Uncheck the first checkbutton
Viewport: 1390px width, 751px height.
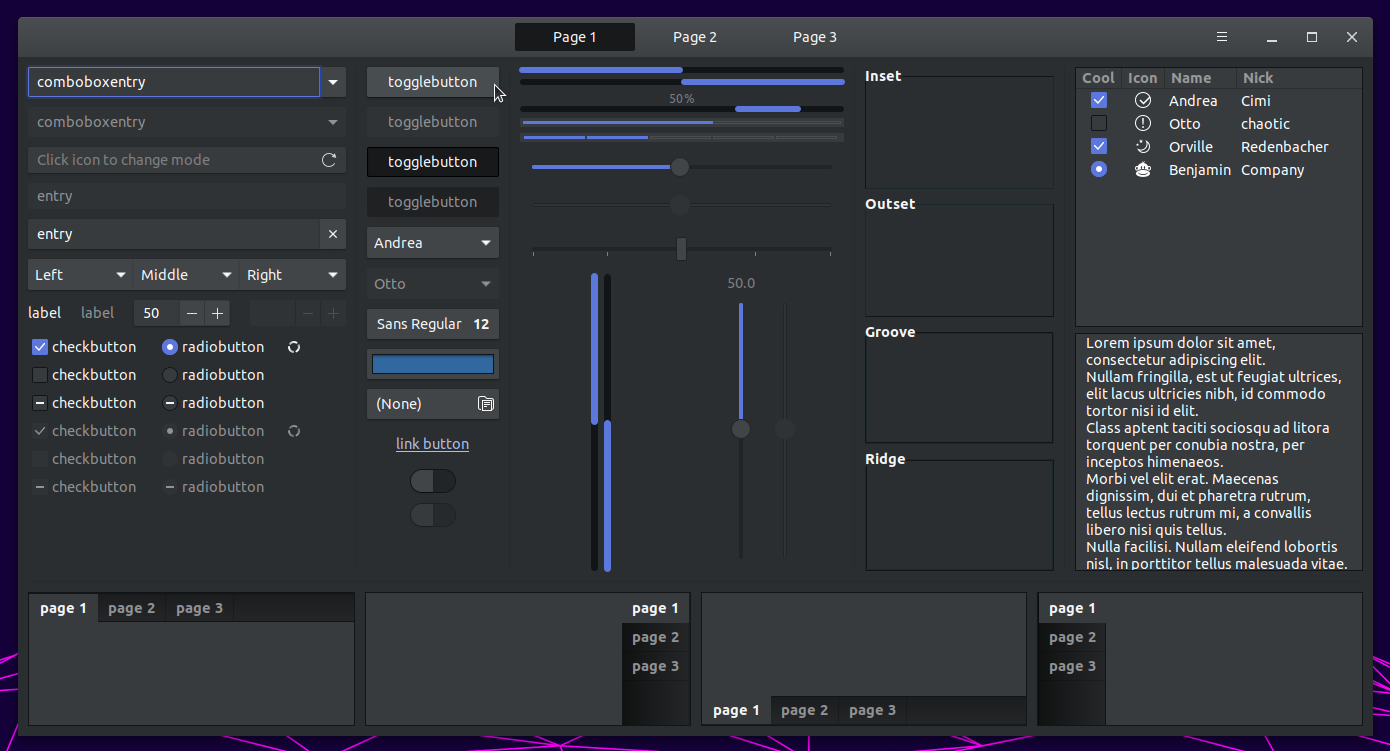click(x=38, y=346)
